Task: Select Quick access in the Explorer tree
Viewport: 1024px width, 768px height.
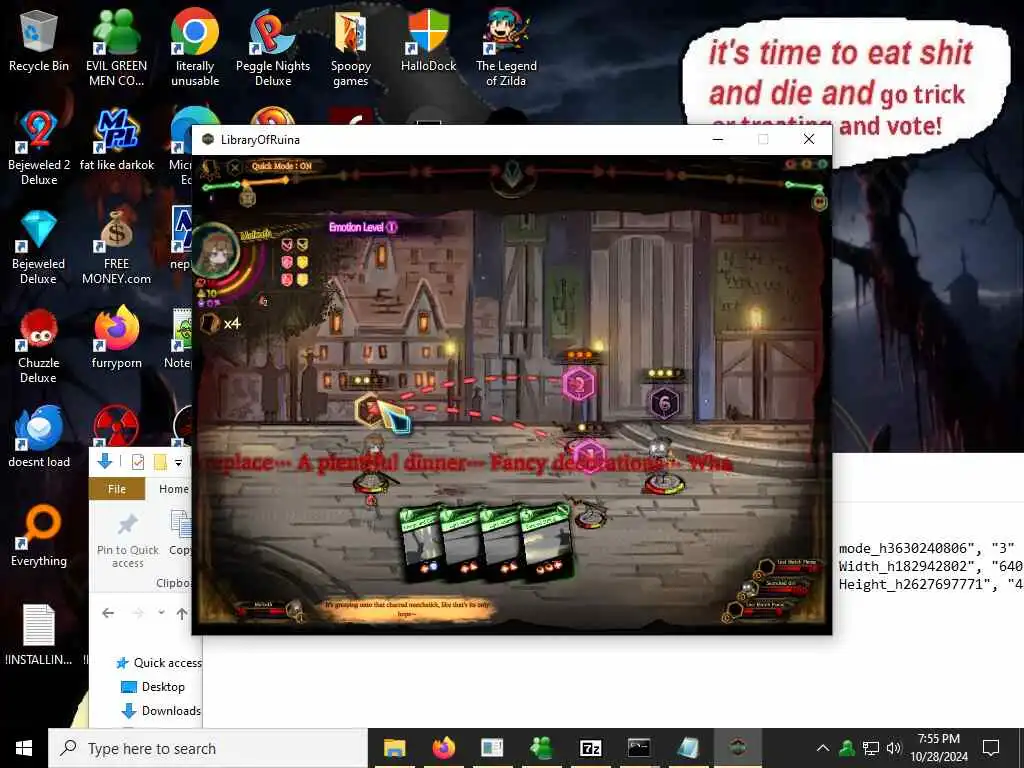Action: (159, 663)
